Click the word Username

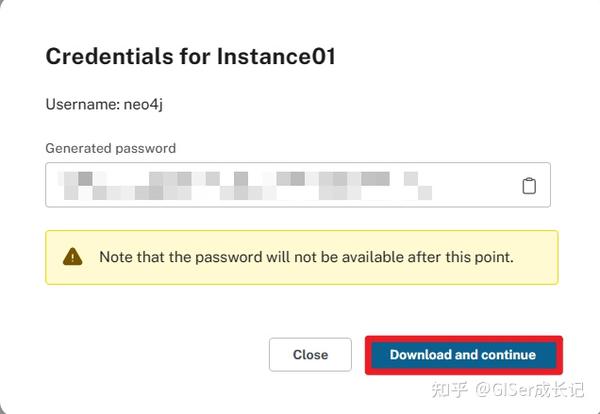[x=83, y=104]
